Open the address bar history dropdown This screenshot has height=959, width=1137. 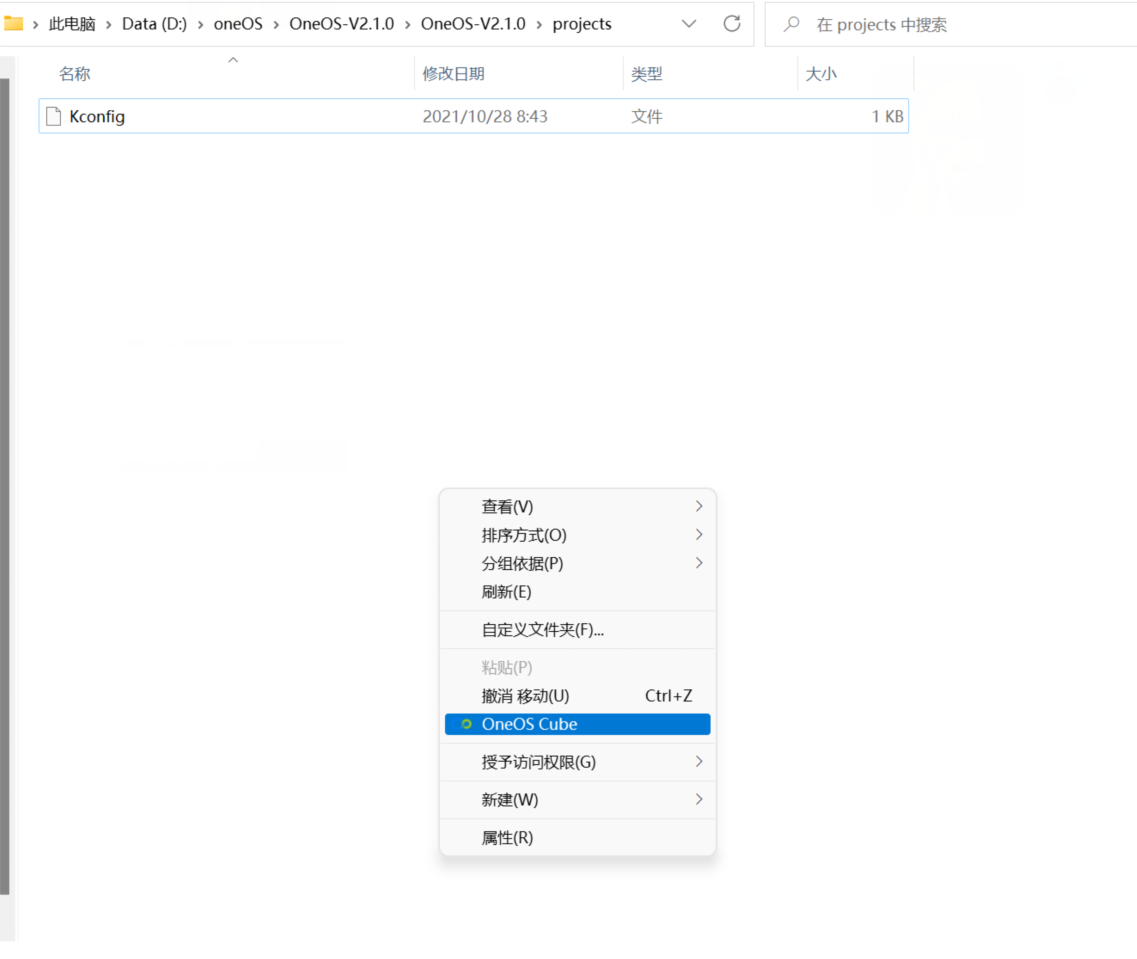[689, 24]
